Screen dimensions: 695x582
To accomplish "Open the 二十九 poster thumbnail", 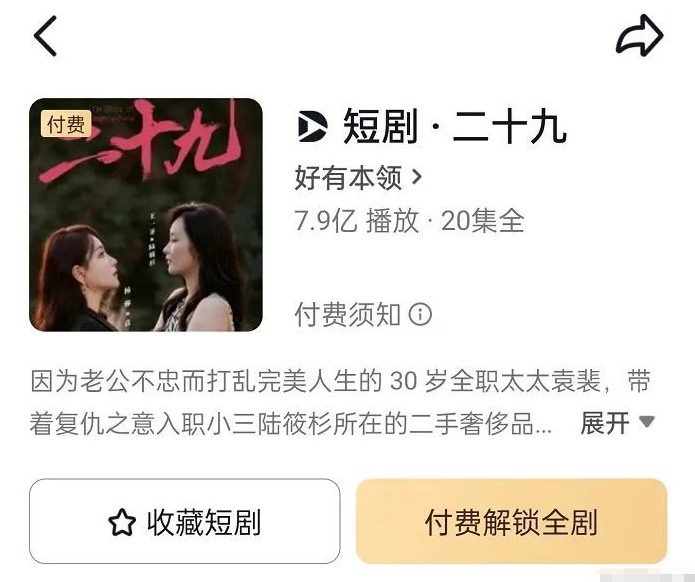I will [x=146, y=215].
